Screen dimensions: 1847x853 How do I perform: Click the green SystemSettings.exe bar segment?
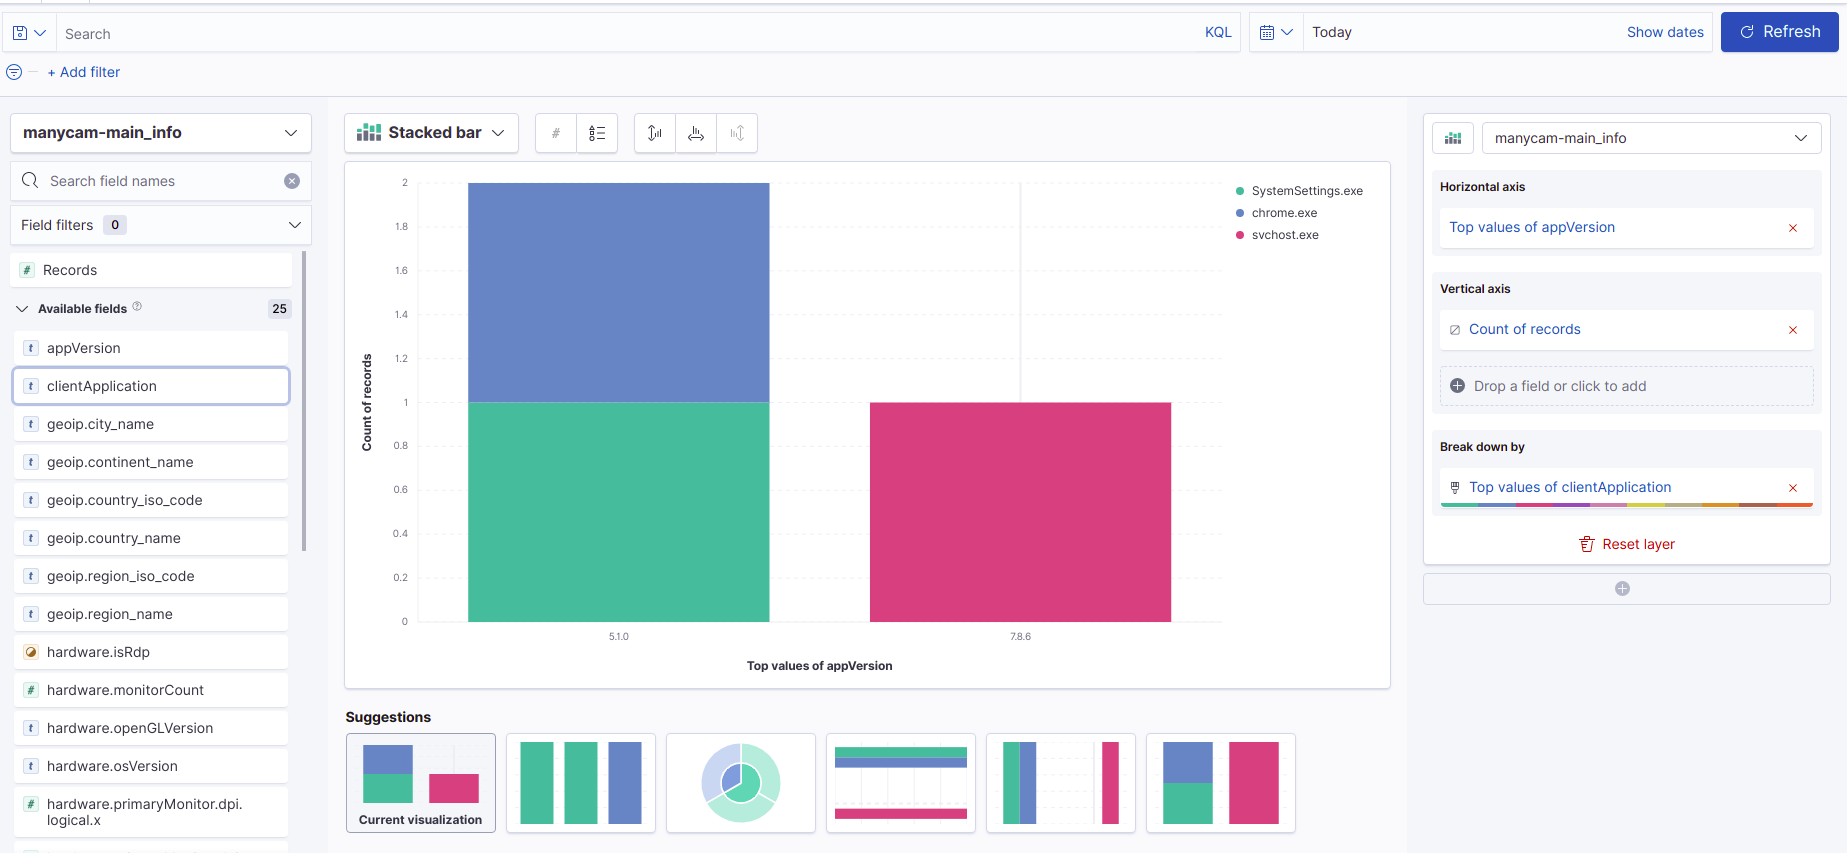click(x=619, y=512)
